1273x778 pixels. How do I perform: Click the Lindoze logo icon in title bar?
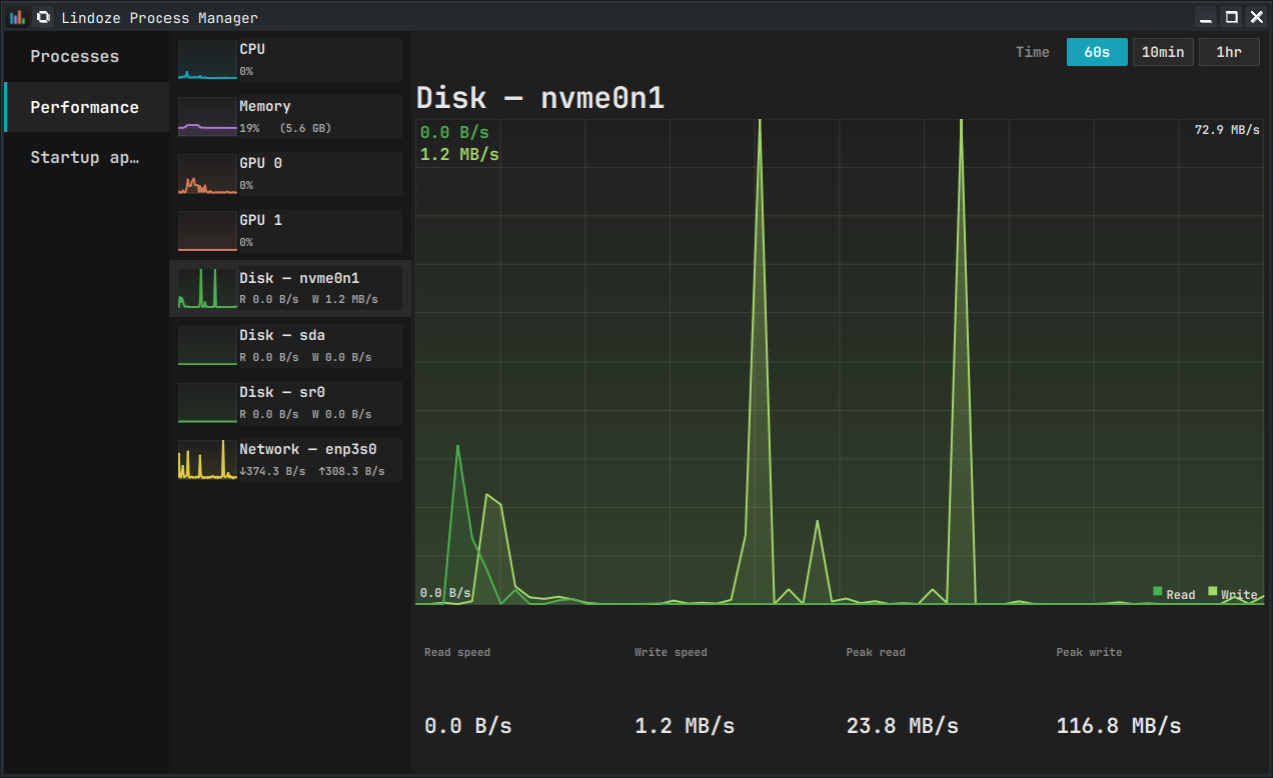coord(43,17)
